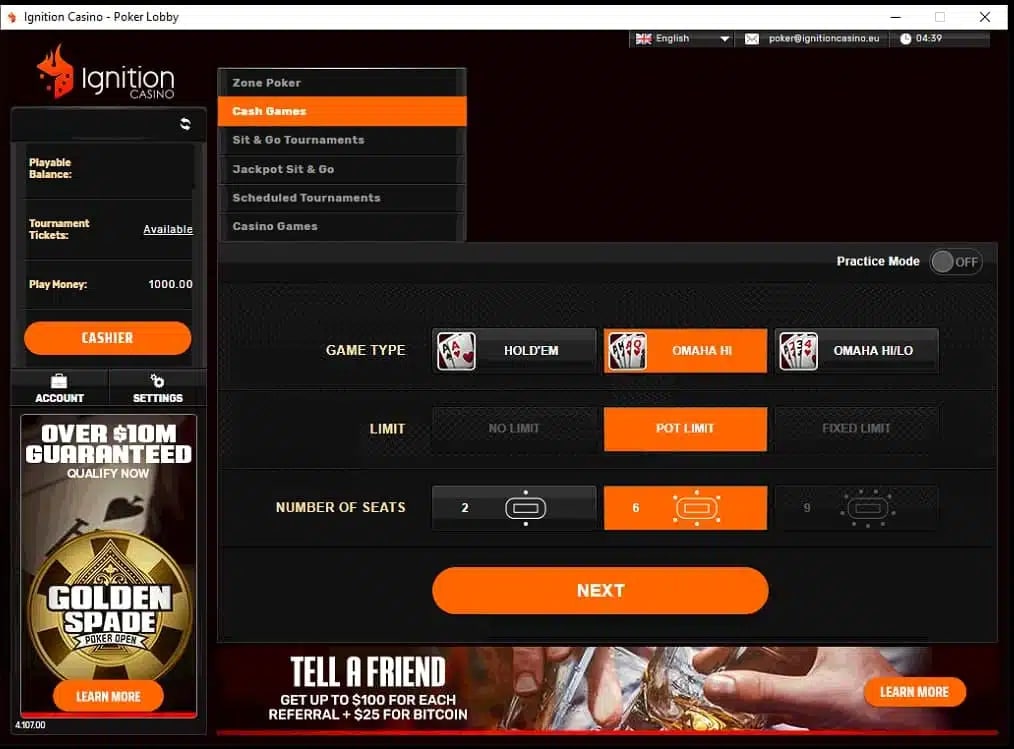Click the 9-seat table icon
This screenshot has height=749, width=1014.
868,508
